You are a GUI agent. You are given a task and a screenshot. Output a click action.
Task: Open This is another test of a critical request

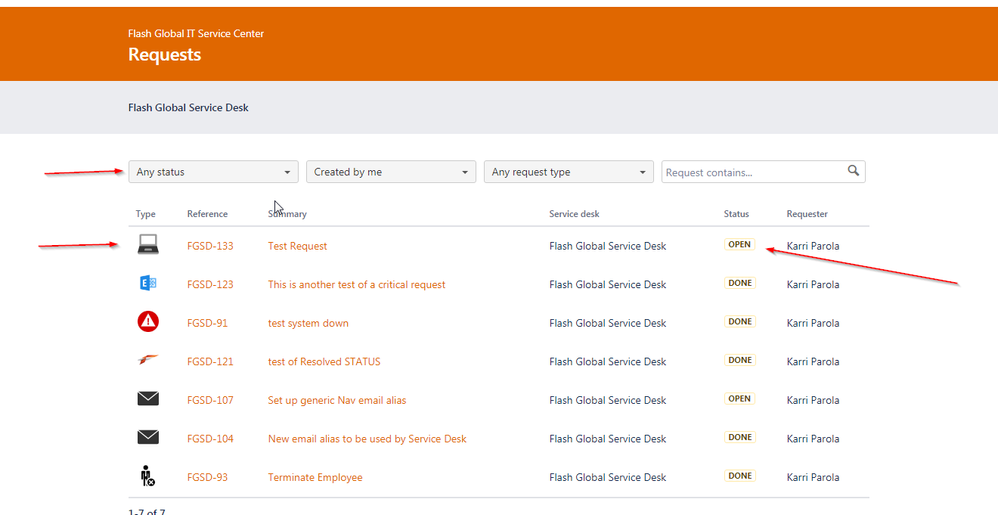356,285
